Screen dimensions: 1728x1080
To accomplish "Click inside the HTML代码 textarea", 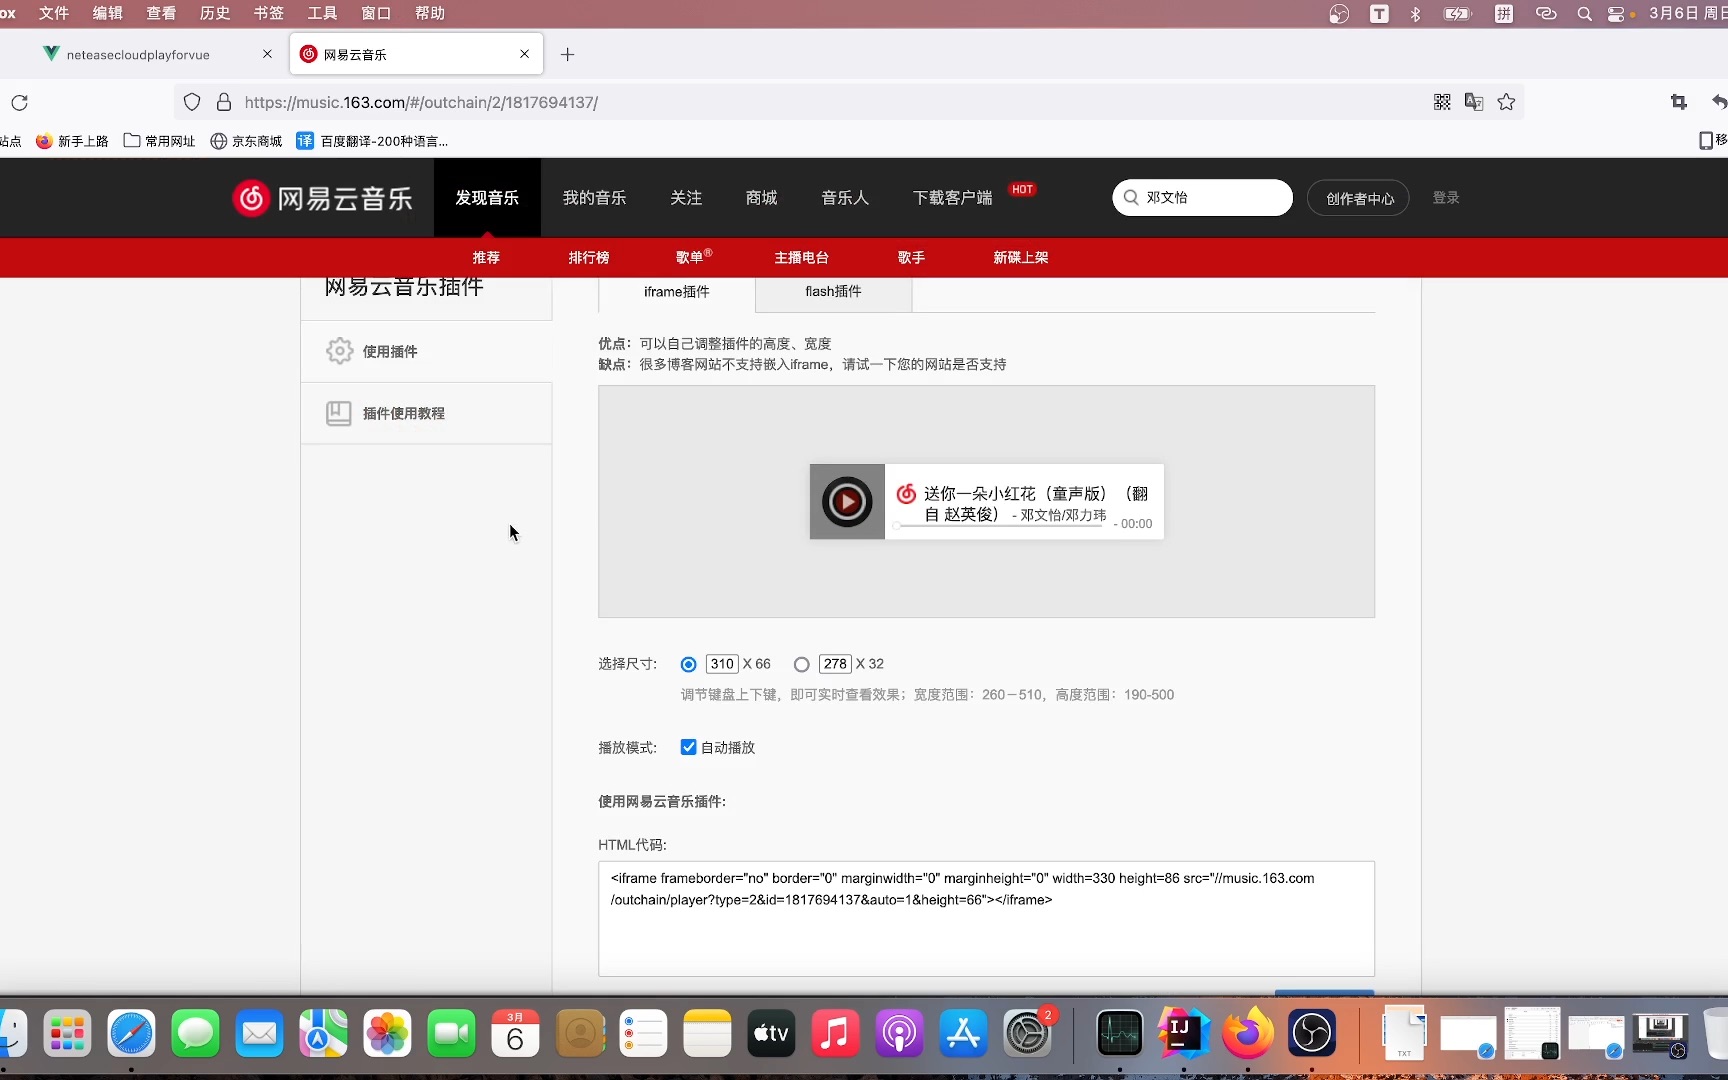I will [x=986, y=919].
